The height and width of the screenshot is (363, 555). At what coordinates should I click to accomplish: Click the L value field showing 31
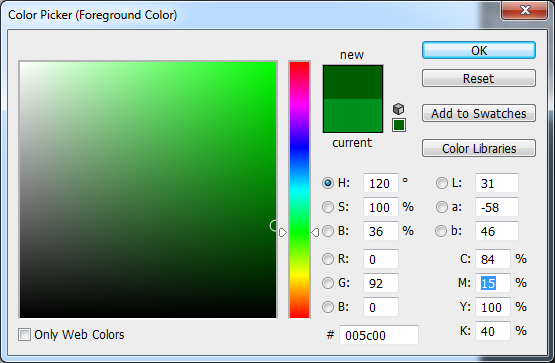pyautogui.click(x=497, y=183)
